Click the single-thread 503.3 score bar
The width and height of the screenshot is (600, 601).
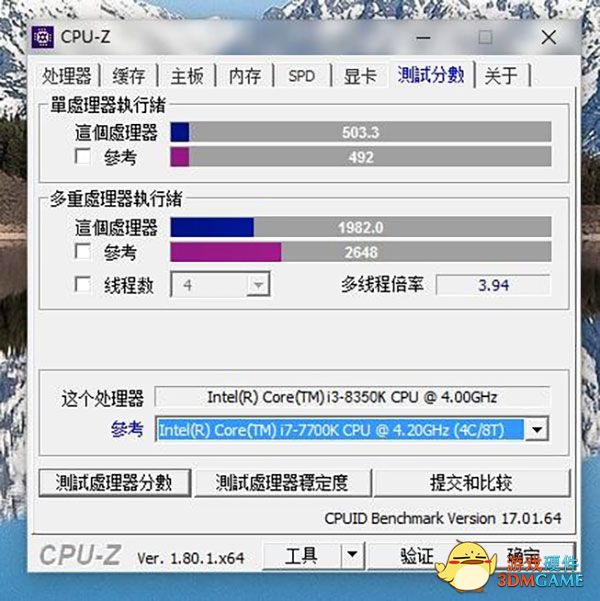coord(361,132)
